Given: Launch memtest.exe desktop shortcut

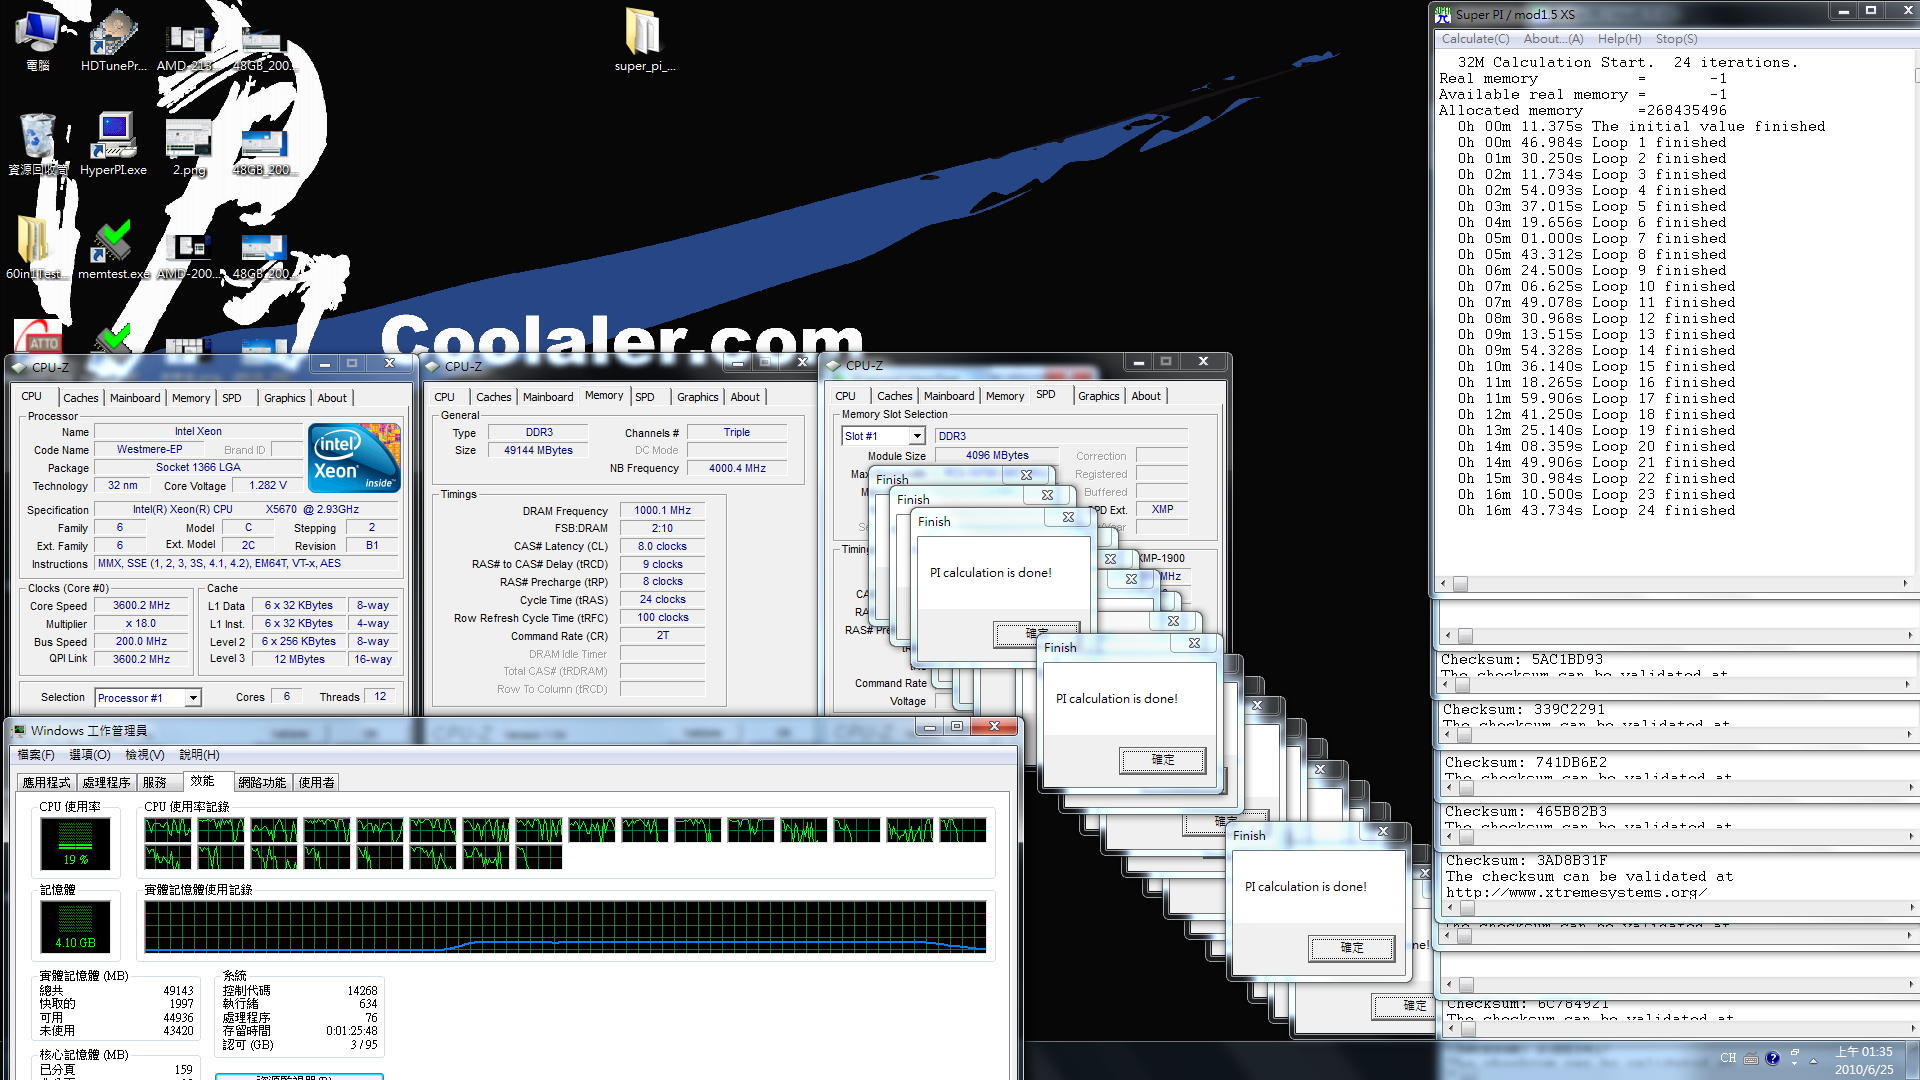Looking at the screenshot, I should [x=113, y=248].
